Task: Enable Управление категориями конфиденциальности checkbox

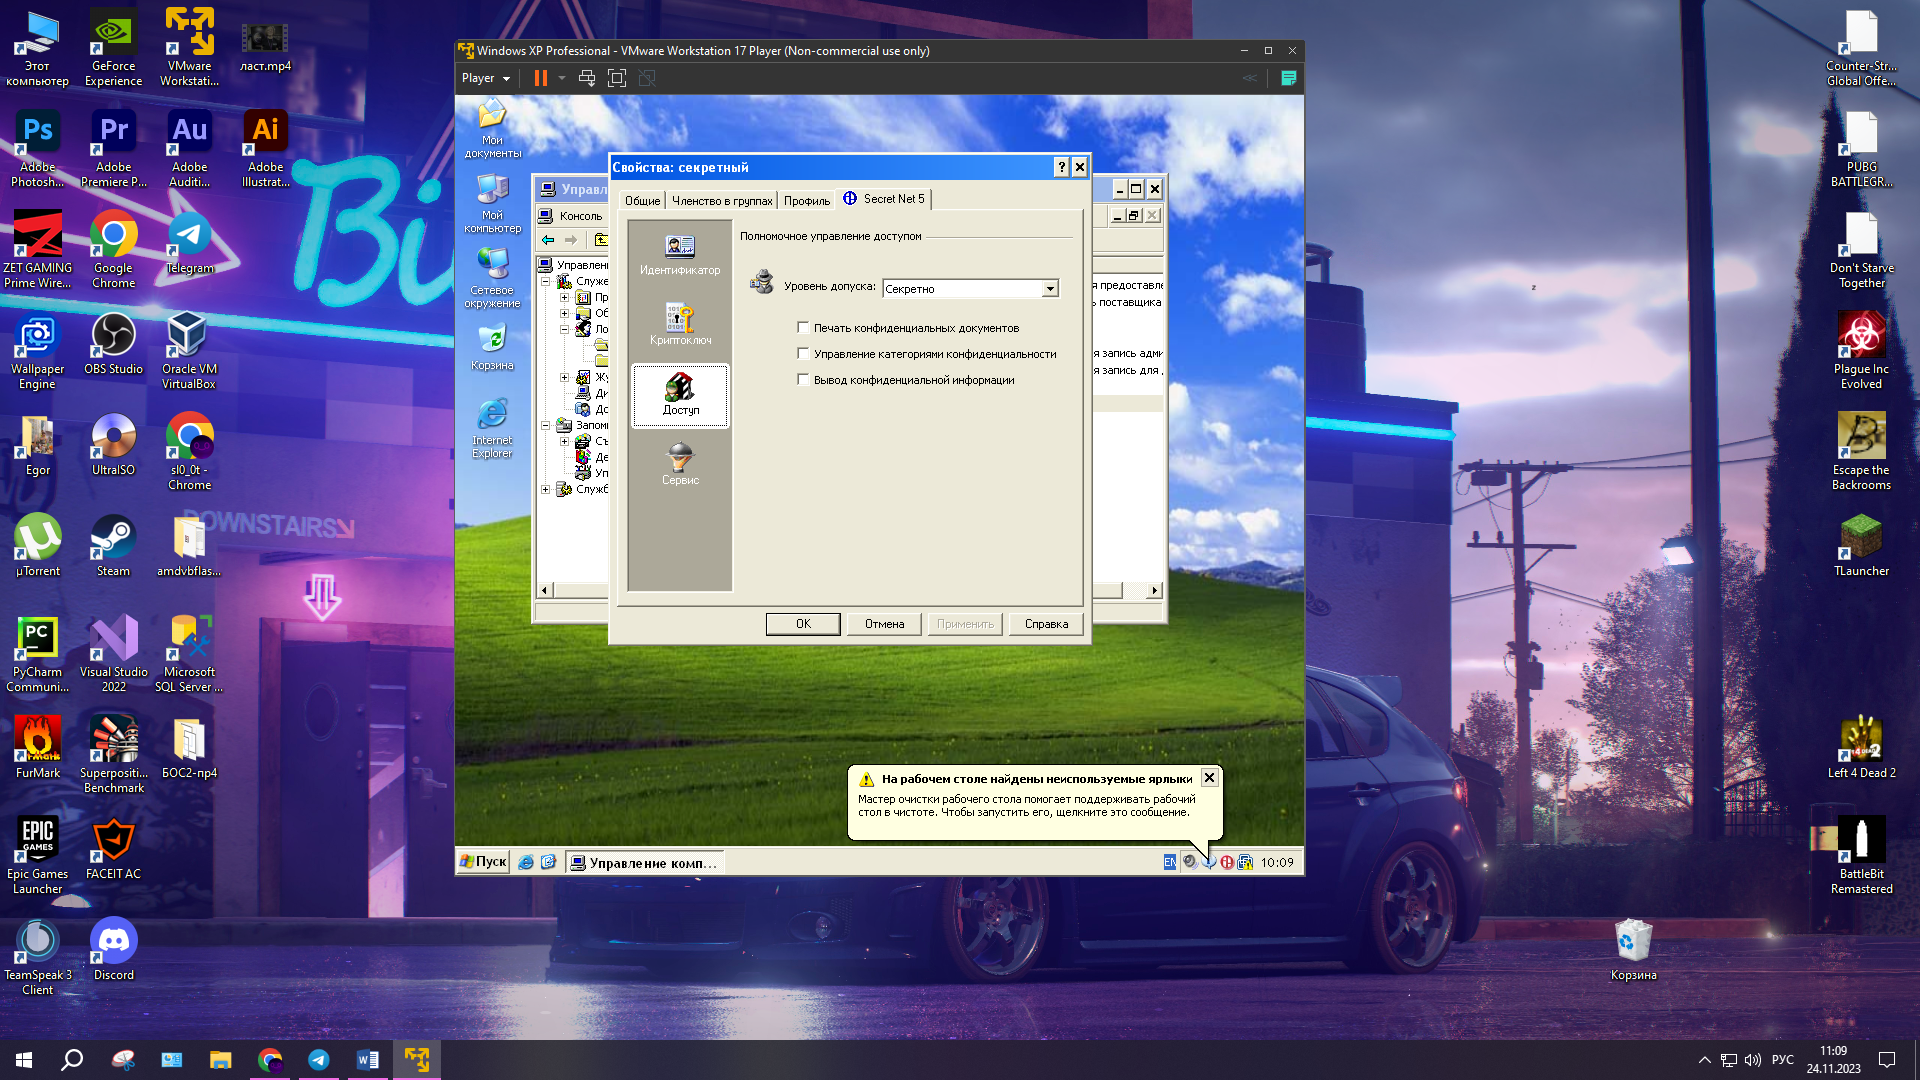Action: [803, 353]
